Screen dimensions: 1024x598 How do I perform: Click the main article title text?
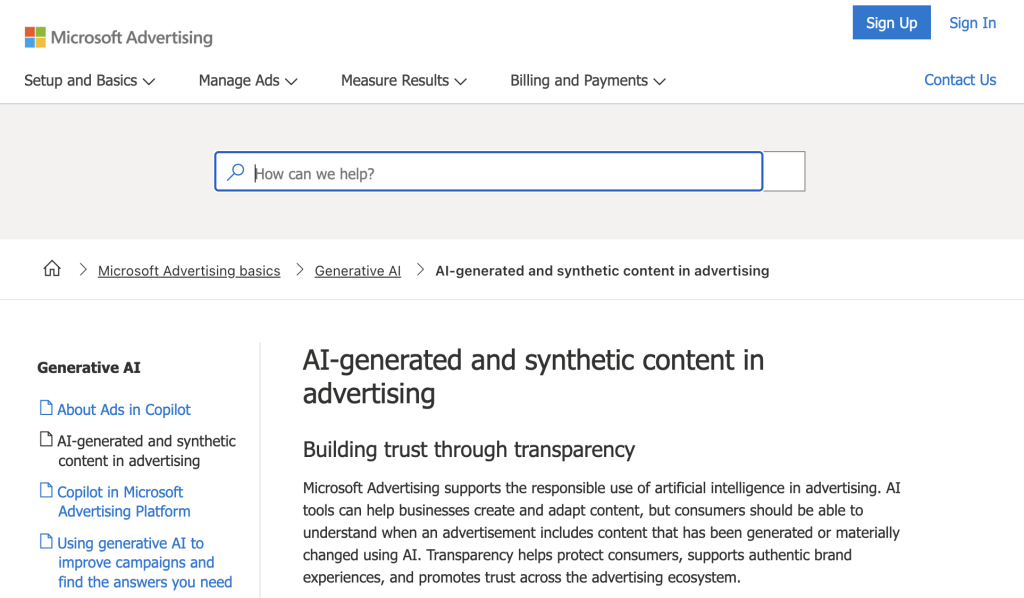pyautogui.click(x=533, y=377)
